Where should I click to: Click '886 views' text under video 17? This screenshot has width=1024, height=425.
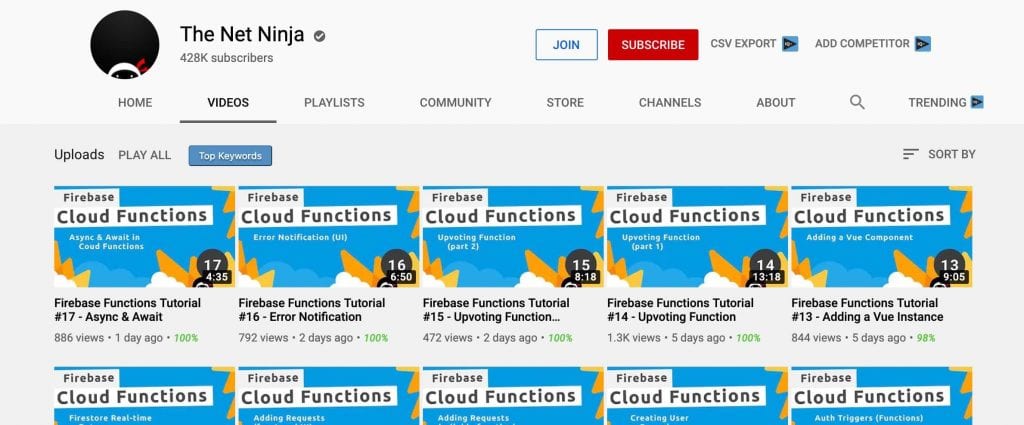(x=79, y=338)
